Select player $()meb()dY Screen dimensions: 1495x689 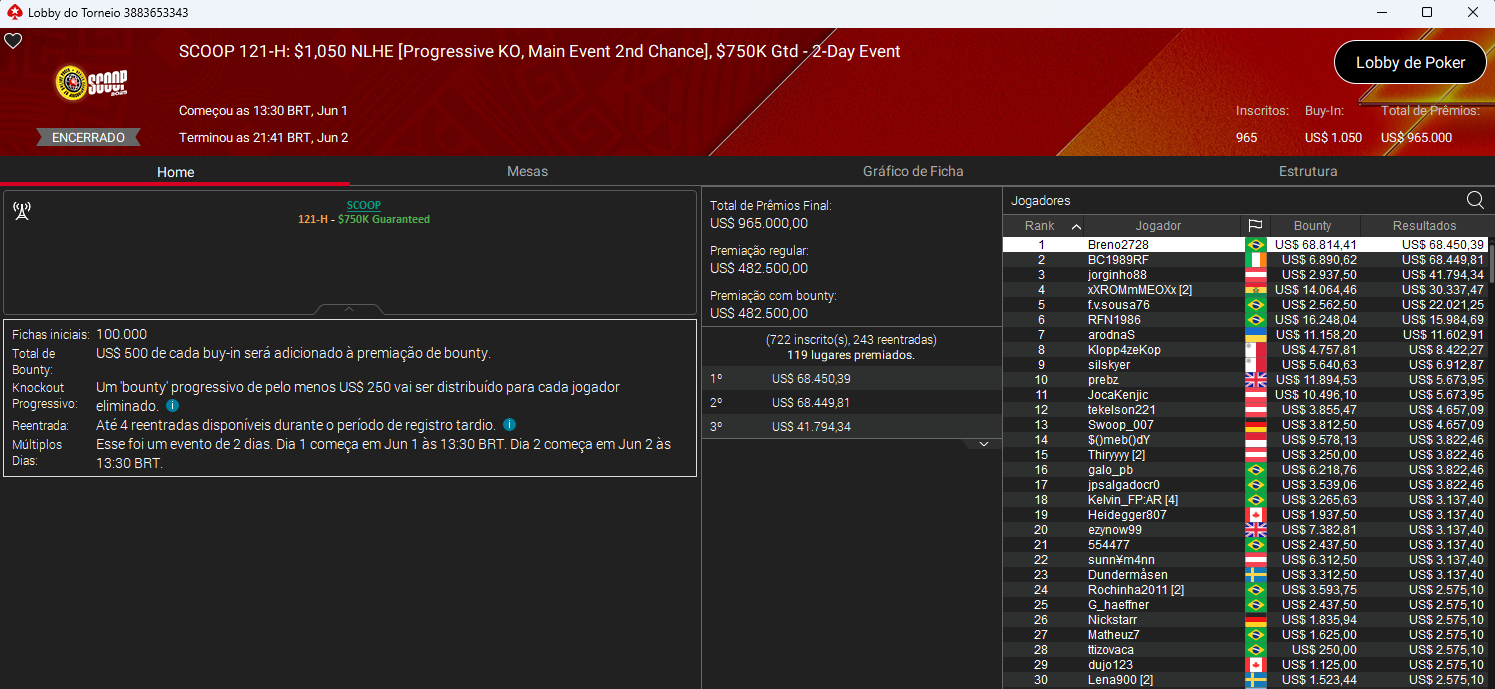(1119, 440)
